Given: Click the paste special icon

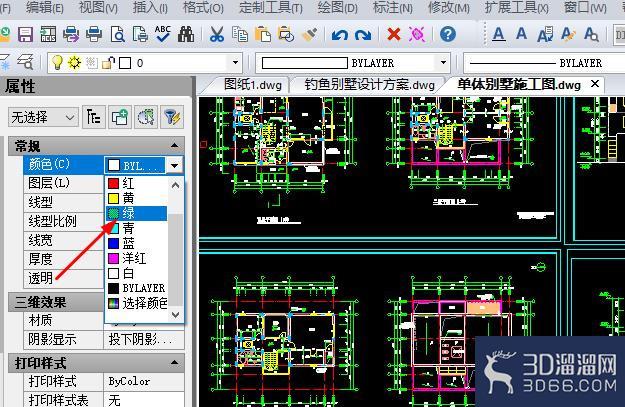Looking at the screenshot, I should [x=286, y=35].
